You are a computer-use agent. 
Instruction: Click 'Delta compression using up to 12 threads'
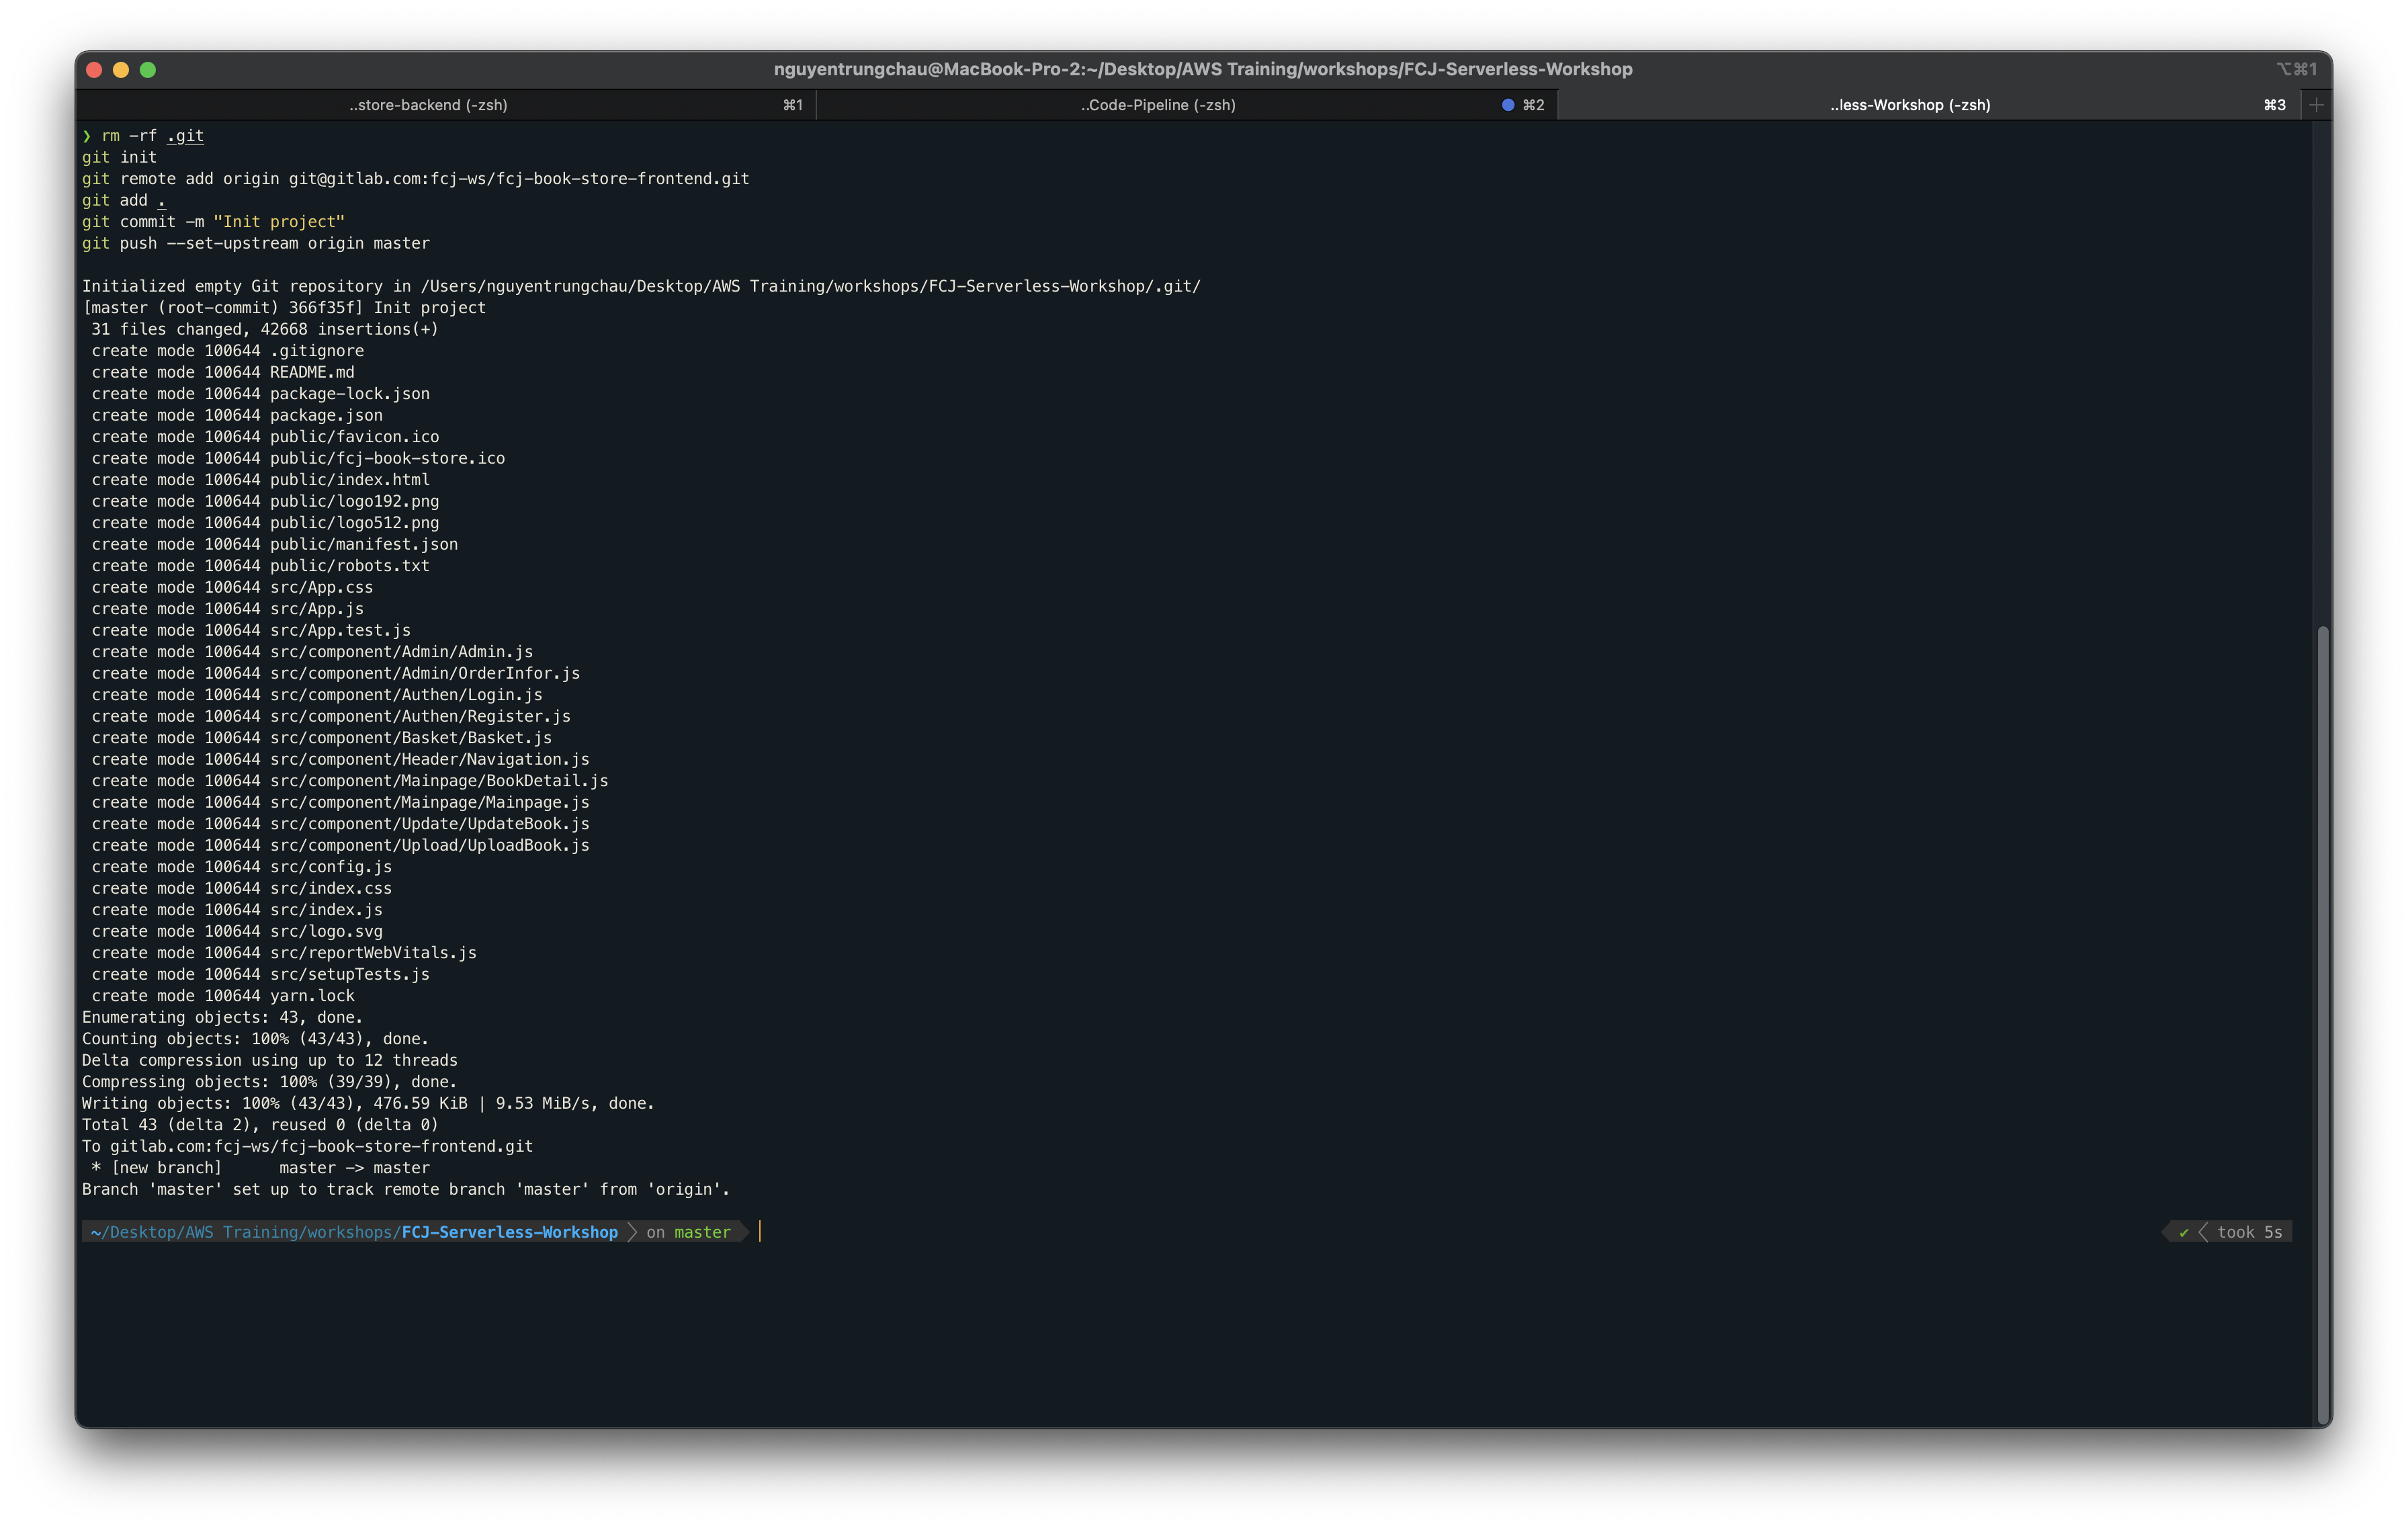(270, 1060)
